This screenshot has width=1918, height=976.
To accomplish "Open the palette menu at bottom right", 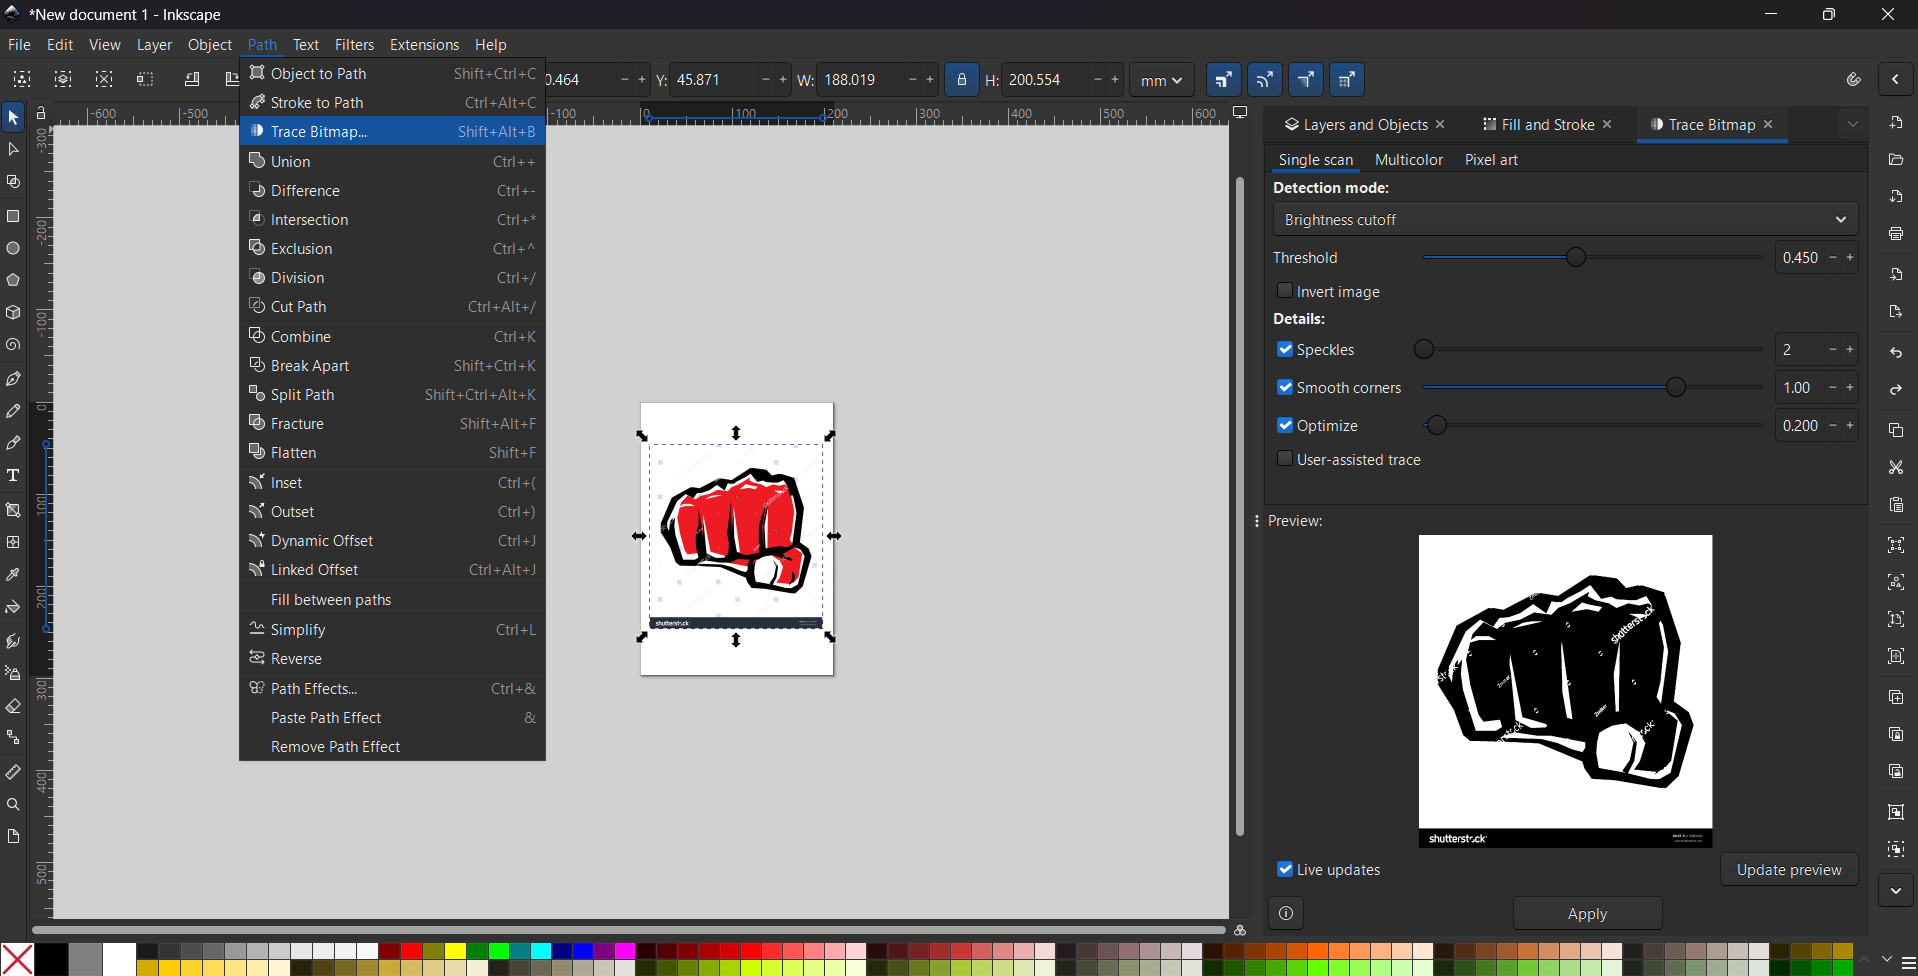I will [1909, 962].
